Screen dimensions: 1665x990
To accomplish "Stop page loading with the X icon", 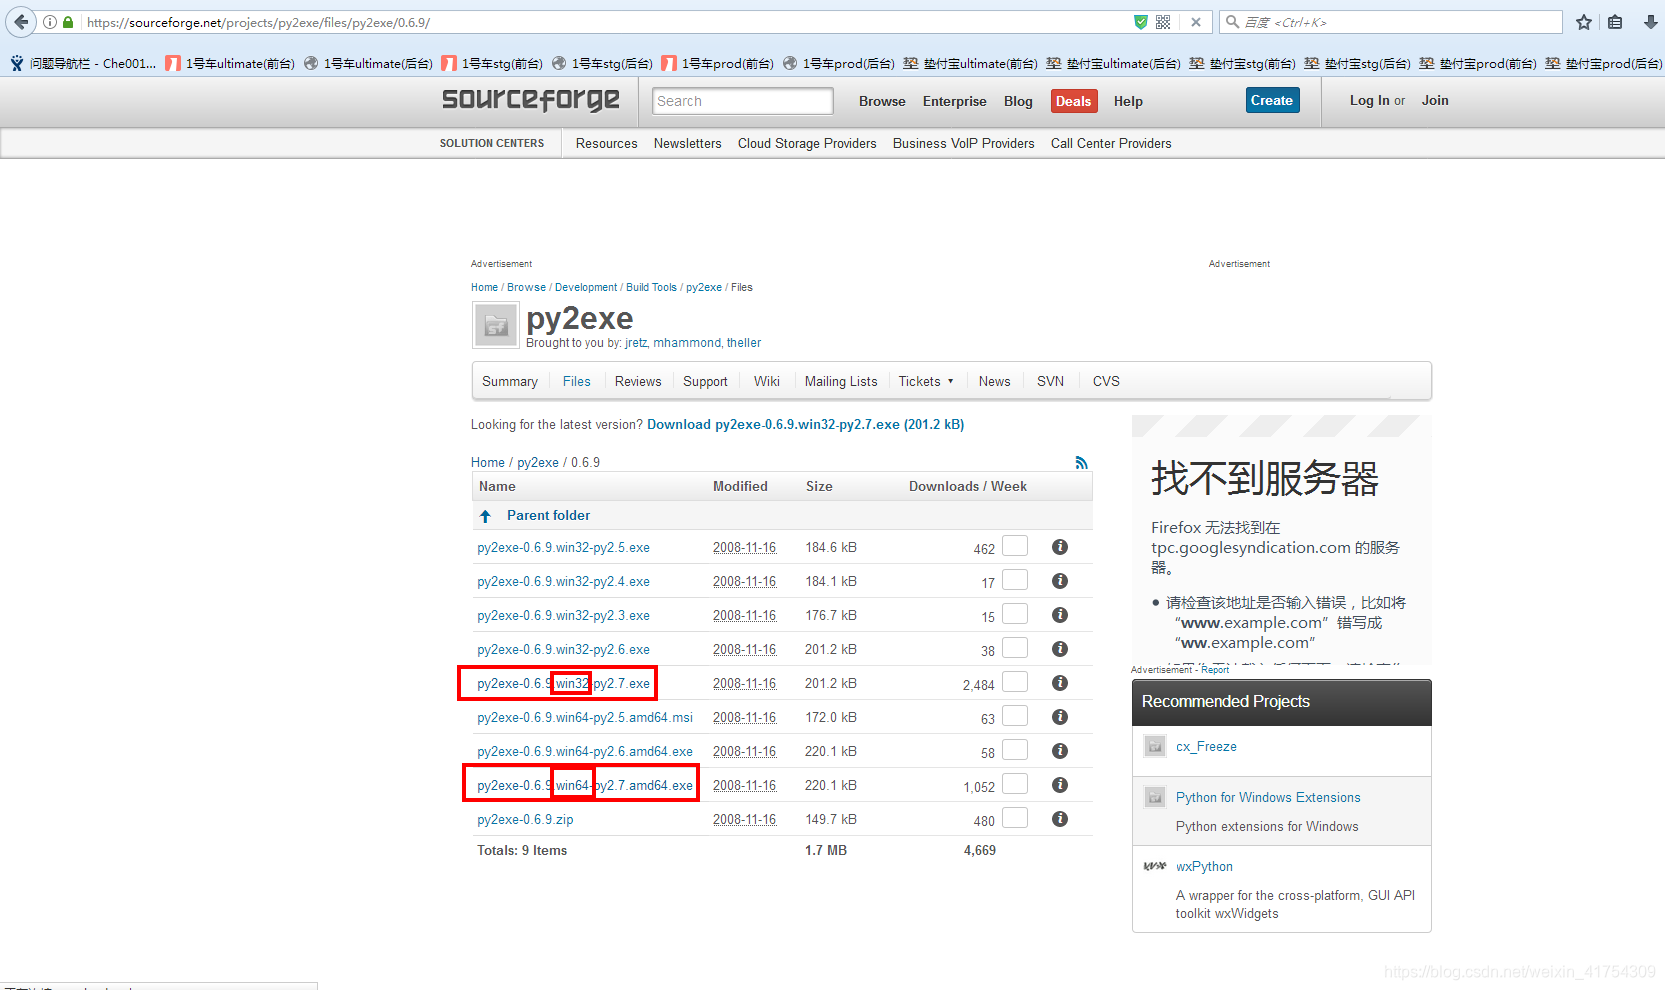I will pos(1195,22).
